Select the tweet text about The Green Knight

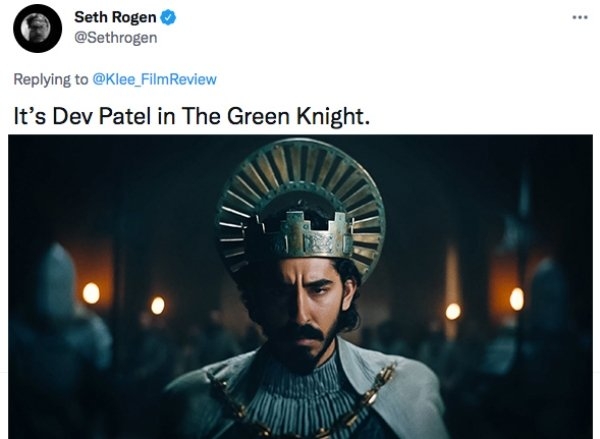point(191,114)
